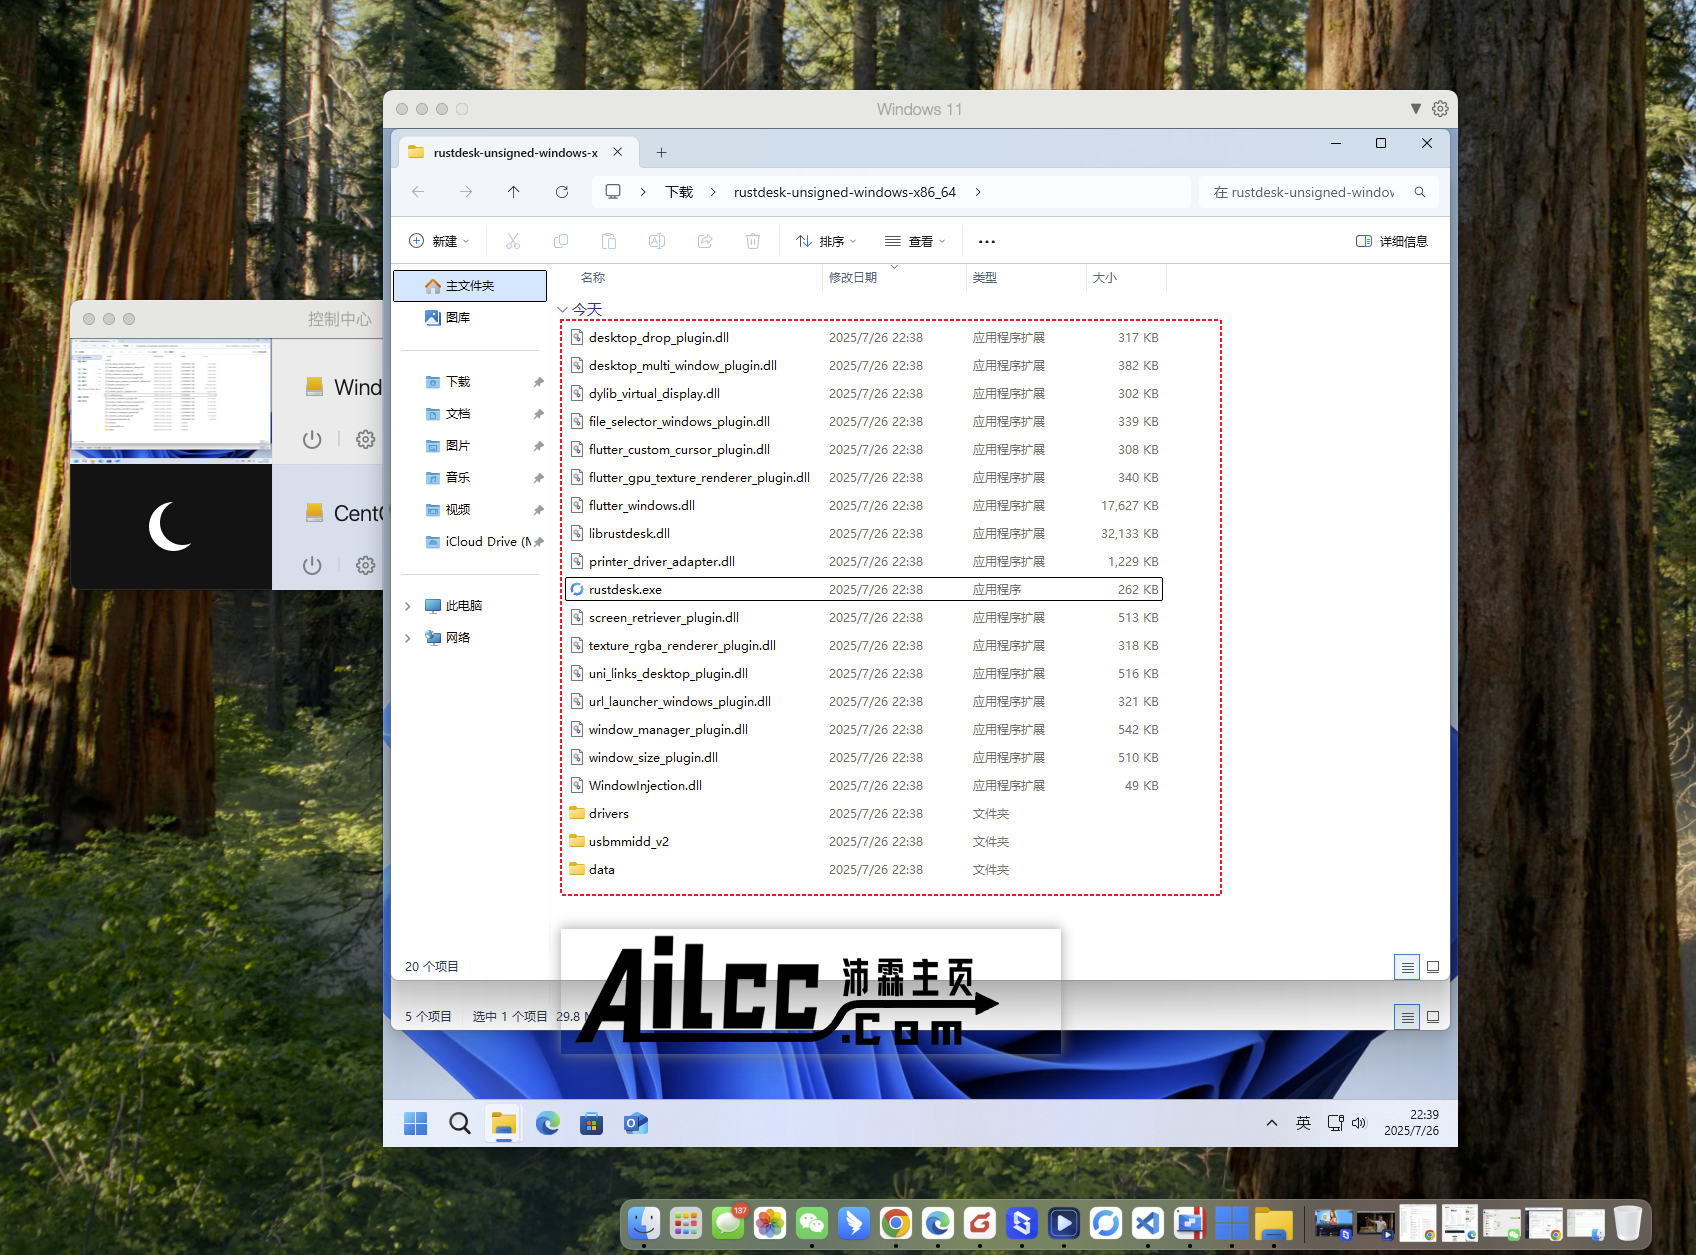
Task: Open Outlook from Windows taskbar
Action: [x=636, y=1124]
